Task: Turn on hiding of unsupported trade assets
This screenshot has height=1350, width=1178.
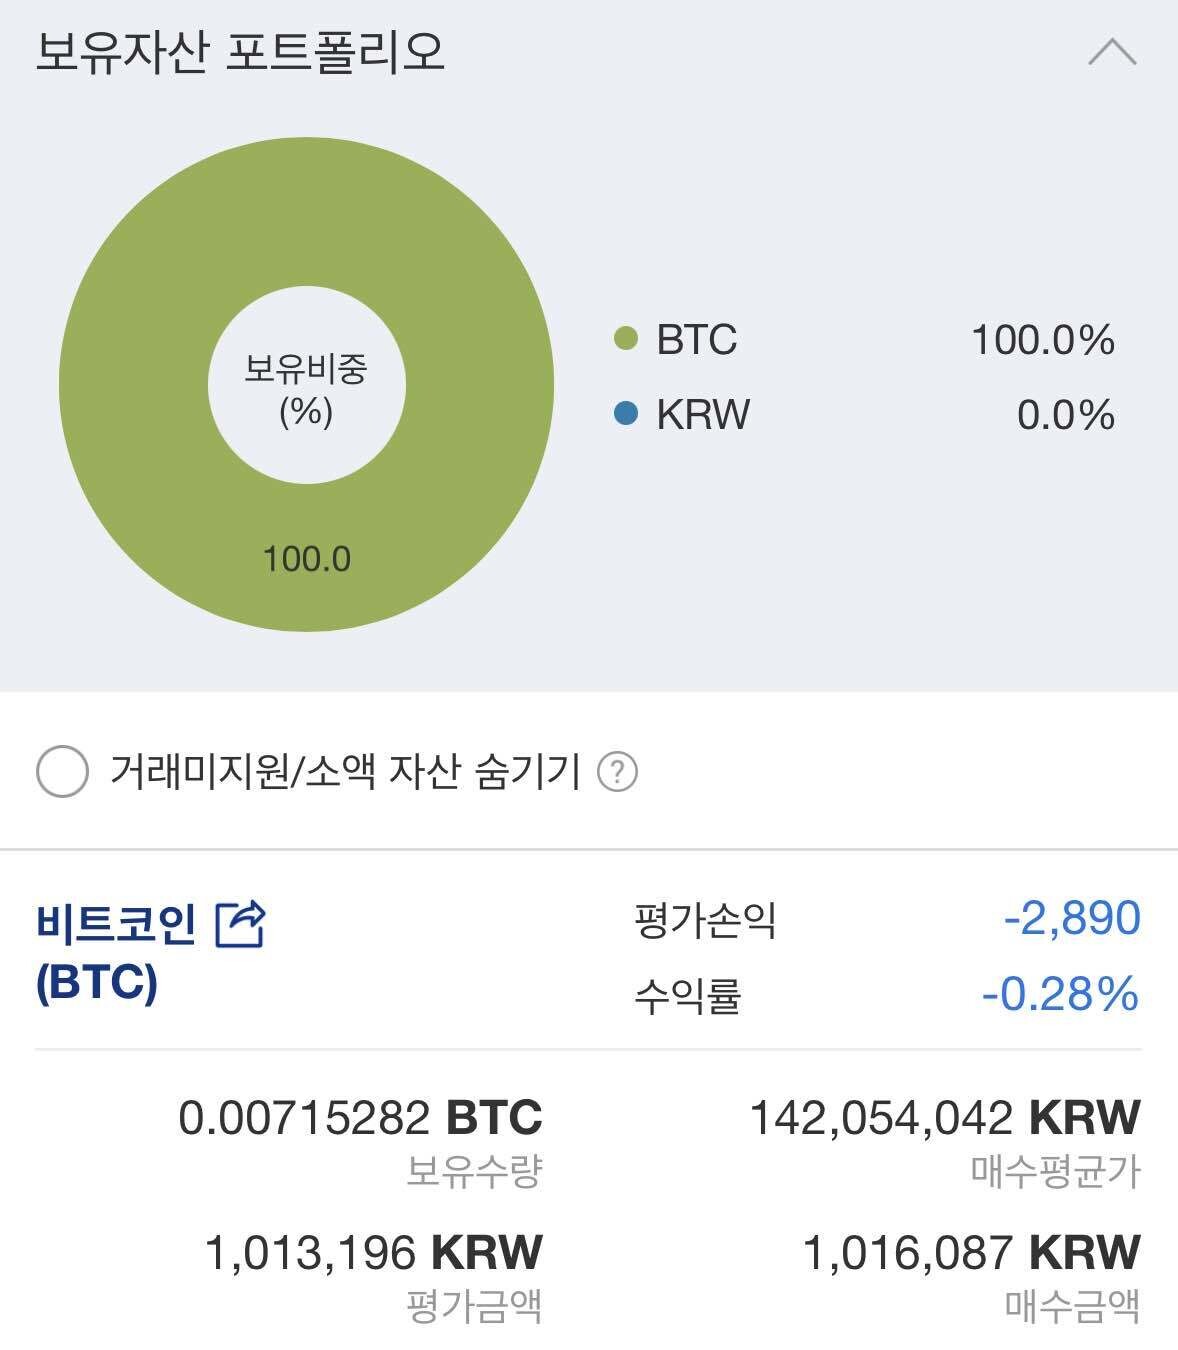Action: pos(62,771)
